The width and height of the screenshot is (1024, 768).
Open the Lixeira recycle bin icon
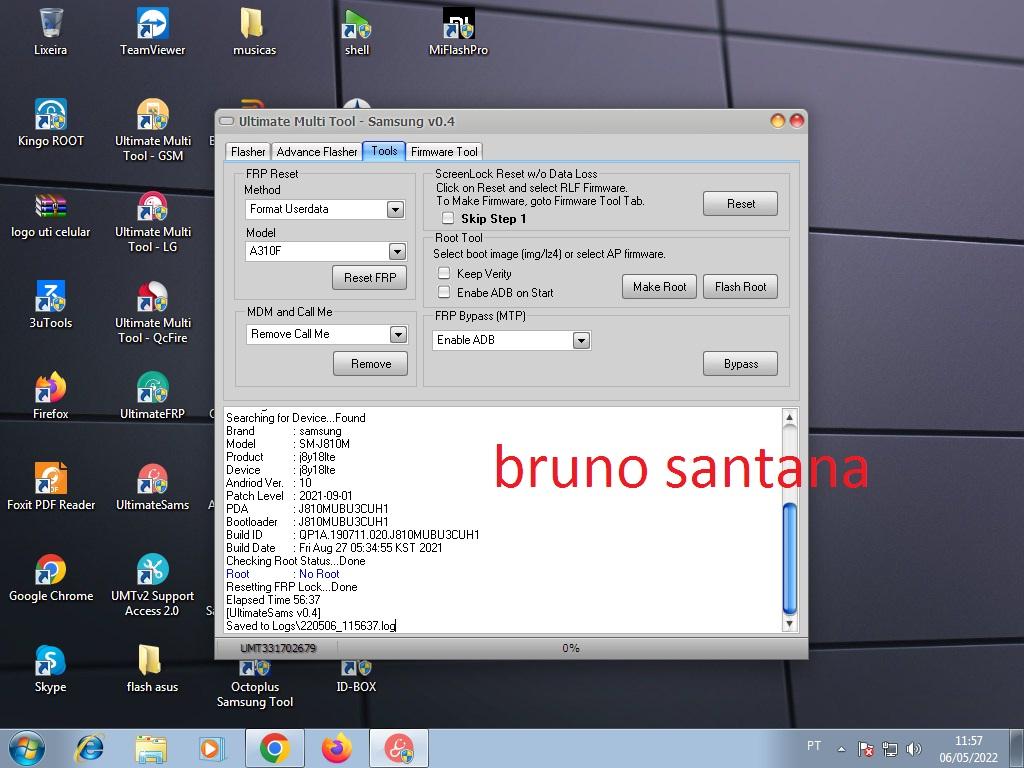click(x=50, y=31)
